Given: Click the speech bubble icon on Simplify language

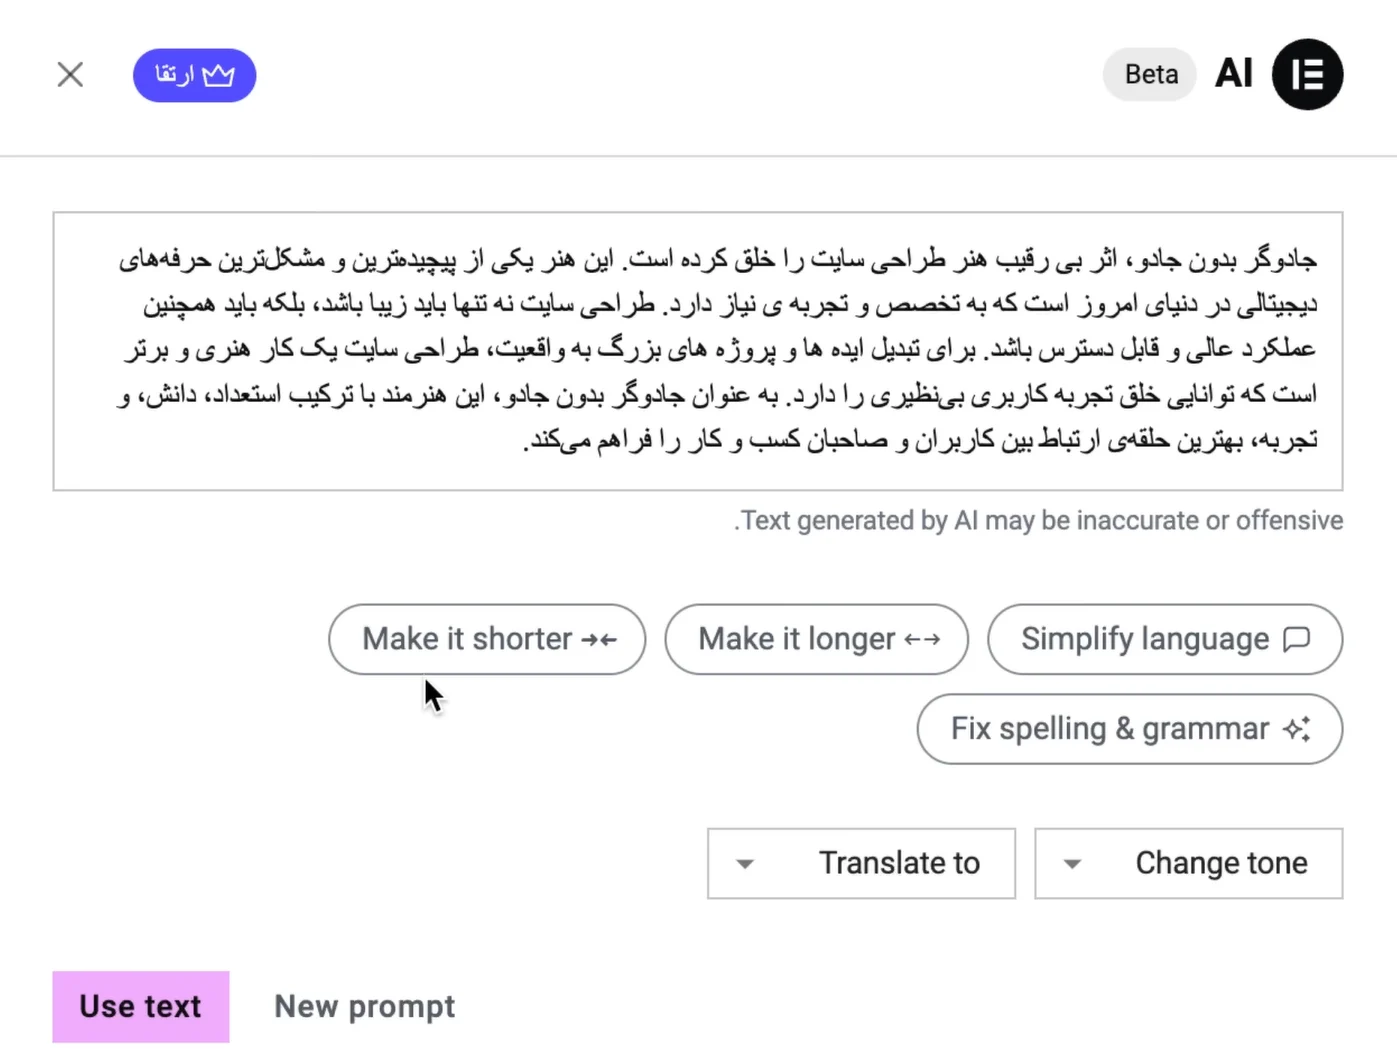Looking at the screenshot, I should point(1296,638).
